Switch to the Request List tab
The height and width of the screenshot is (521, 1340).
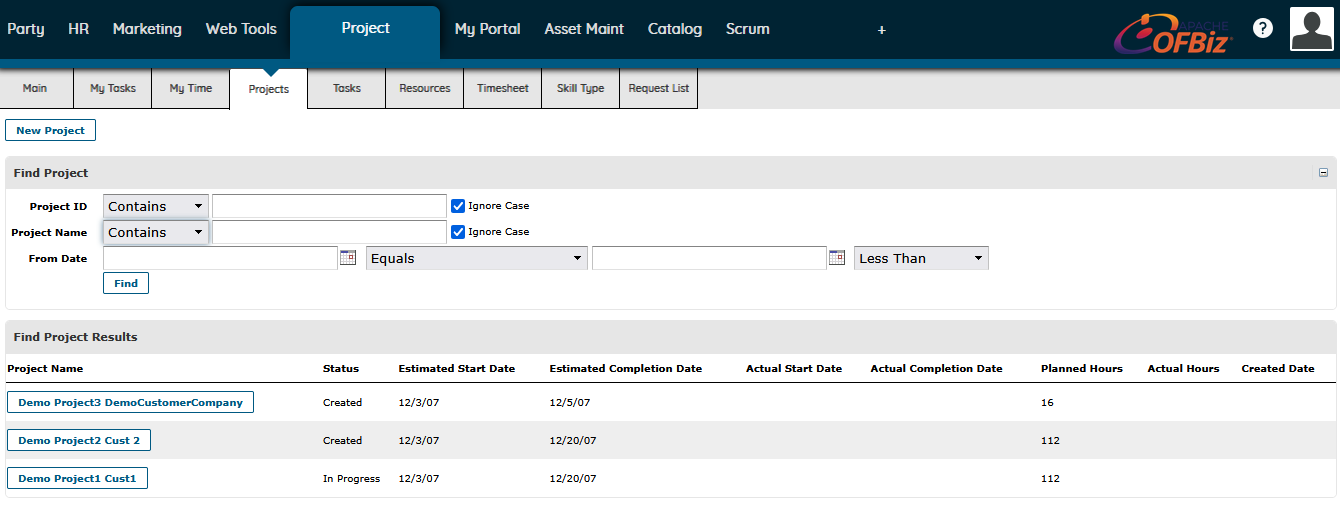coord(659,88)
